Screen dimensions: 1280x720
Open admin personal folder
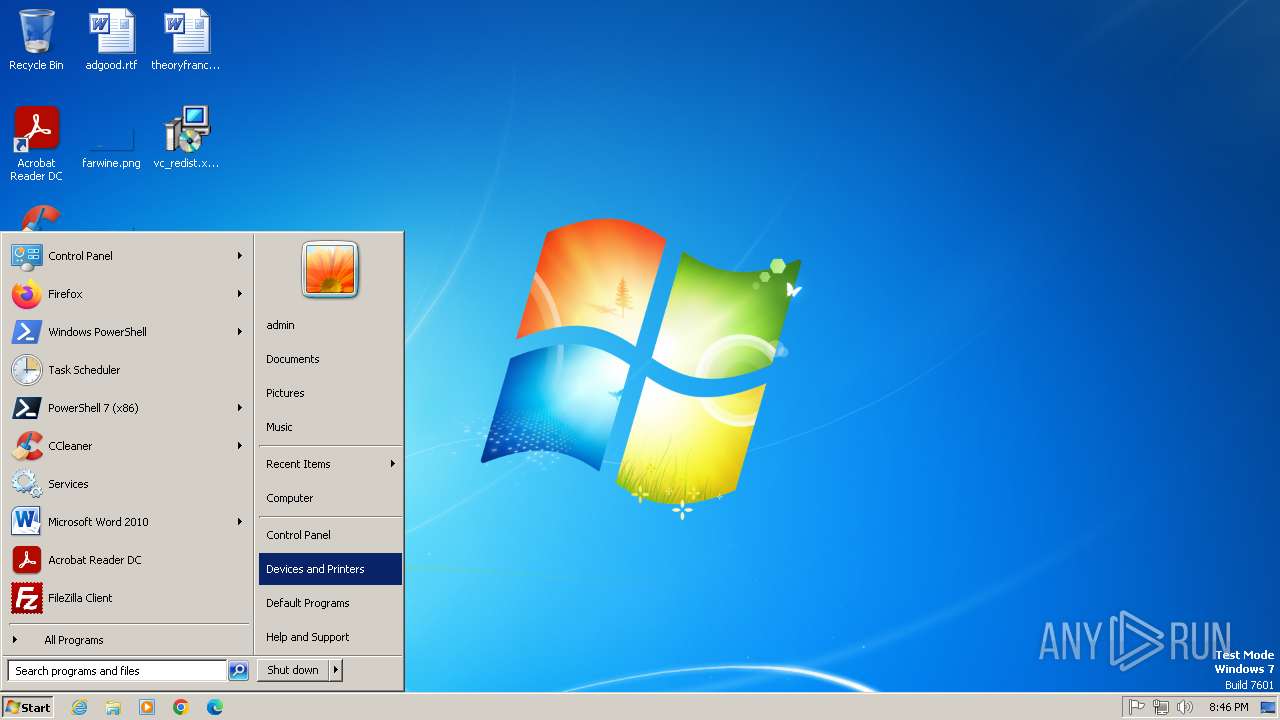[330, 325]
